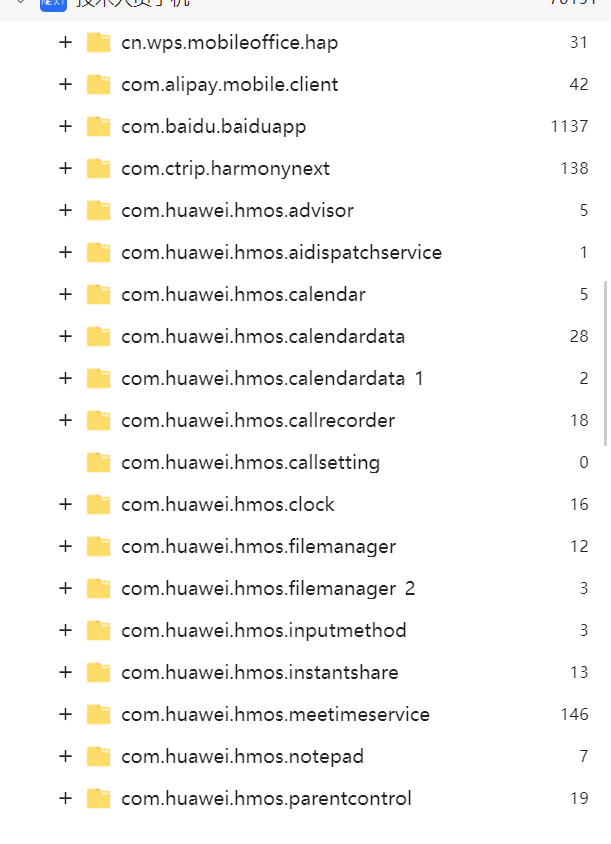
Task: Click folder icon of com.baidu.baiduapp
Action: pos(99,126)
